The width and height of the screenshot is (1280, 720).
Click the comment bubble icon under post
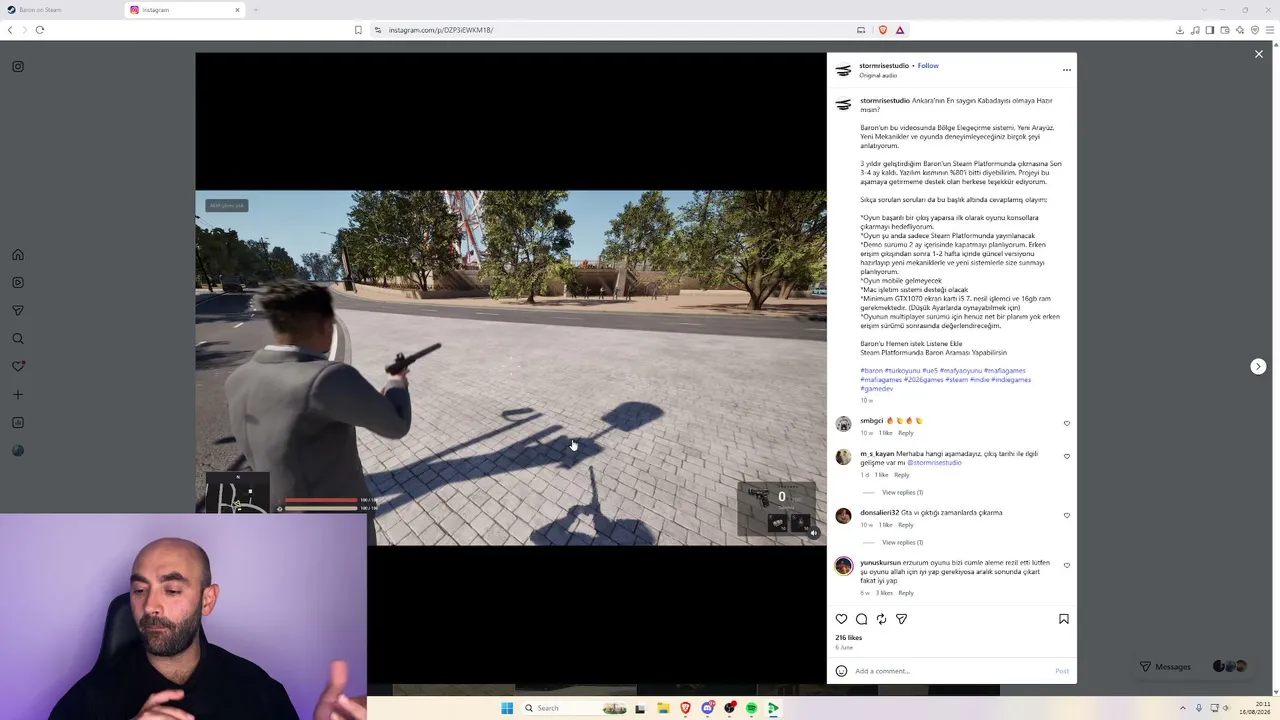pos(861,619)
